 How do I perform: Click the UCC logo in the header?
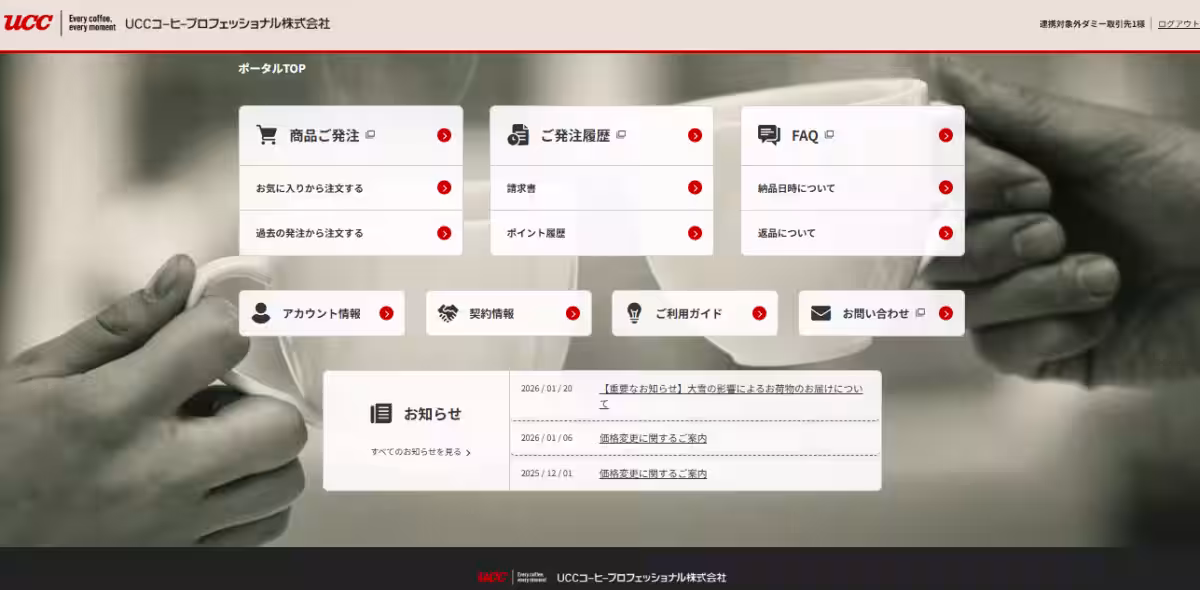click(x=31, y=20)
